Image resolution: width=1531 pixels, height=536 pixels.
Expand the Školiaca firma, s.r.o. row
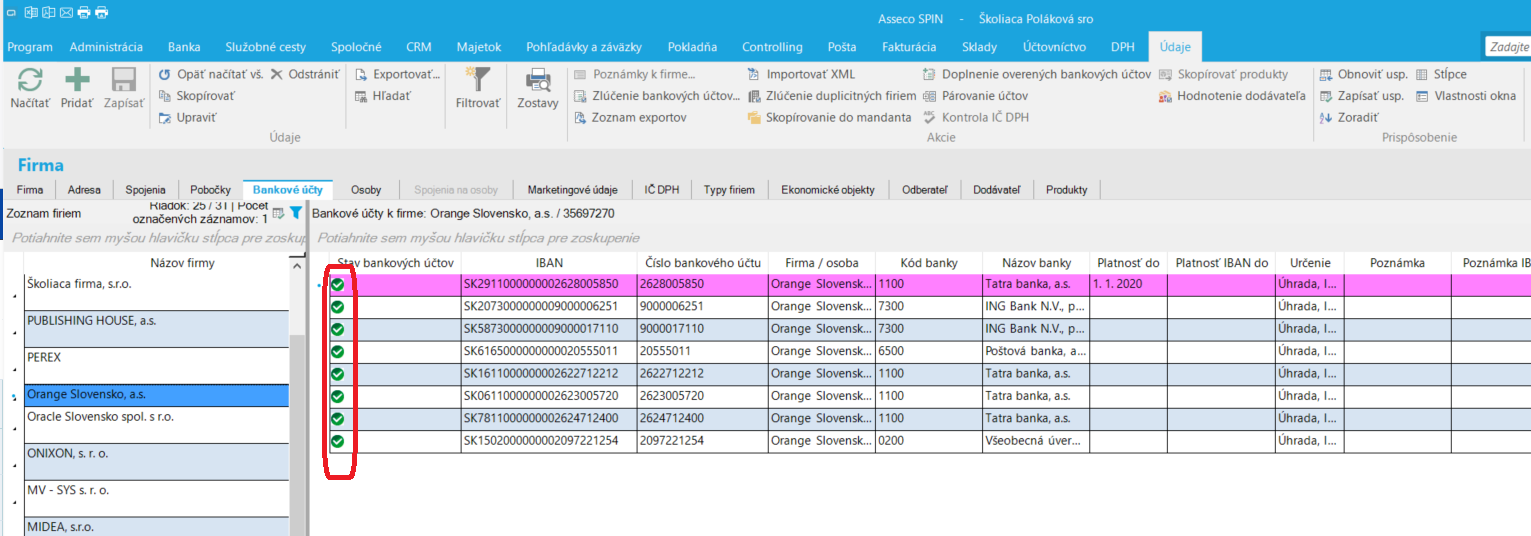pos(14,298)
